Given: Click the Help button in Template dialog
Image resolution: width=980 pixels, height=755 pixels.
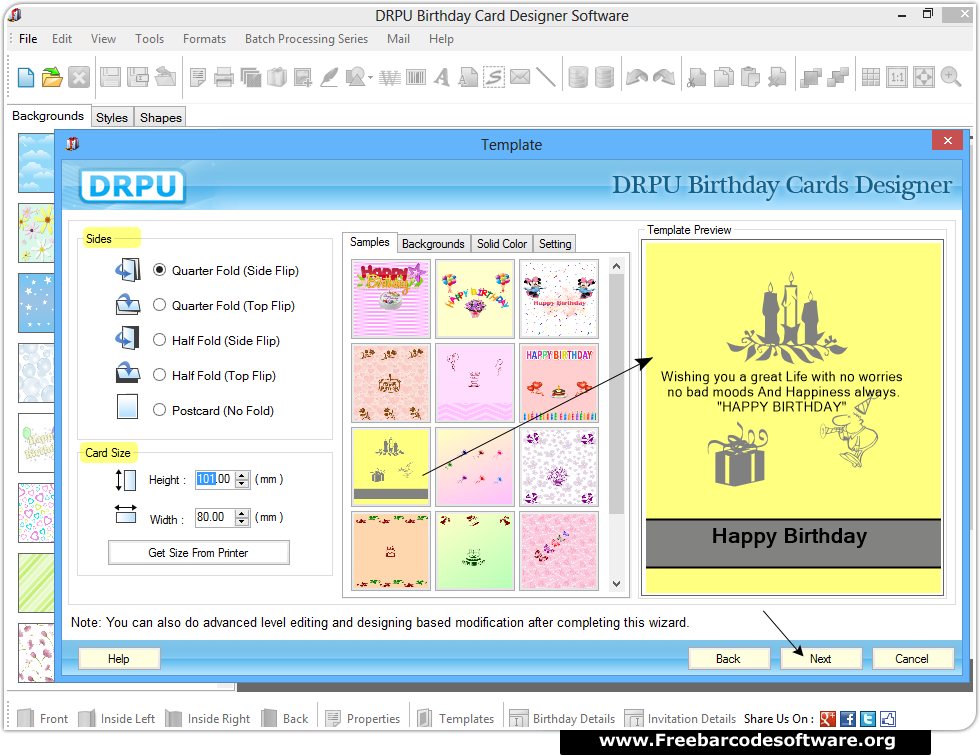Looking at the screenshot, I should (x=119, y=659).
